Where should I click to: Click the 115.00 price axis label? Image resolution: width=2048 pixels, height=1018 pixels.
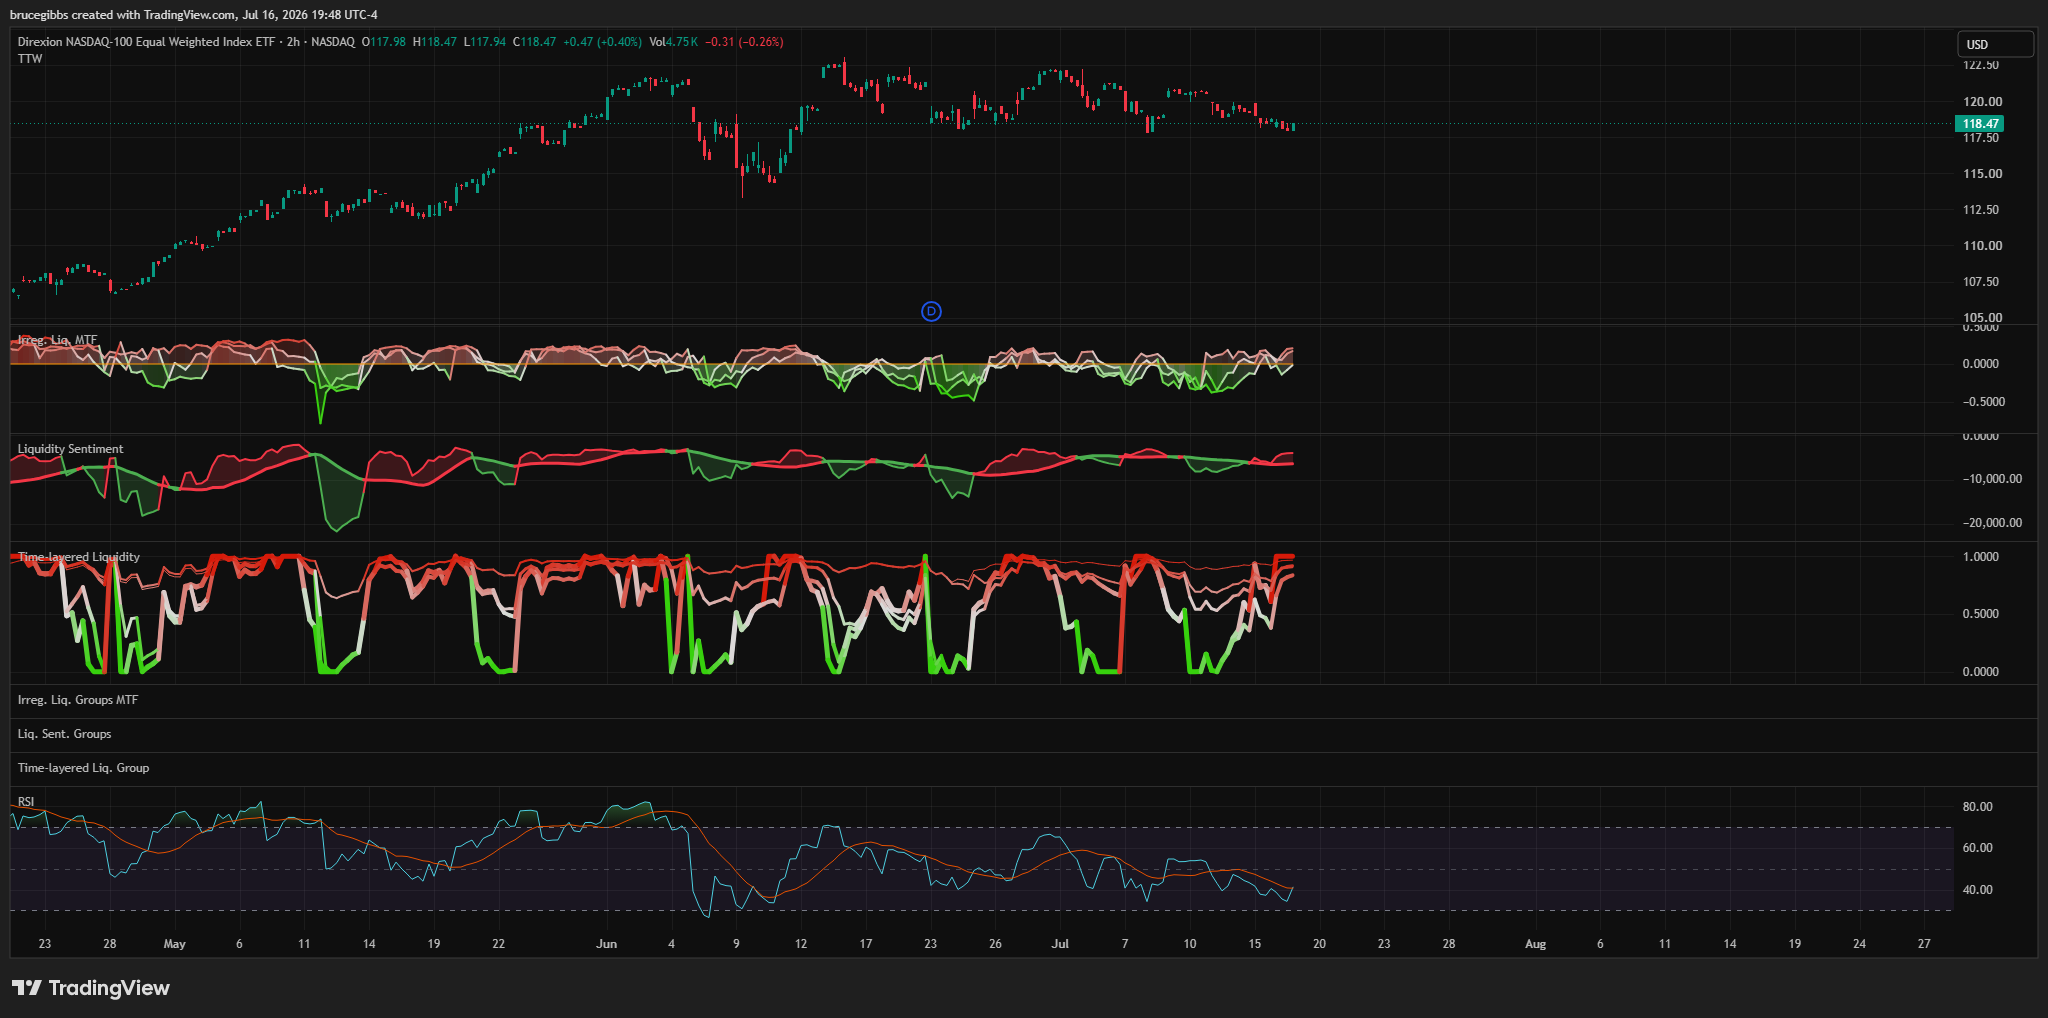point(1982,174)
